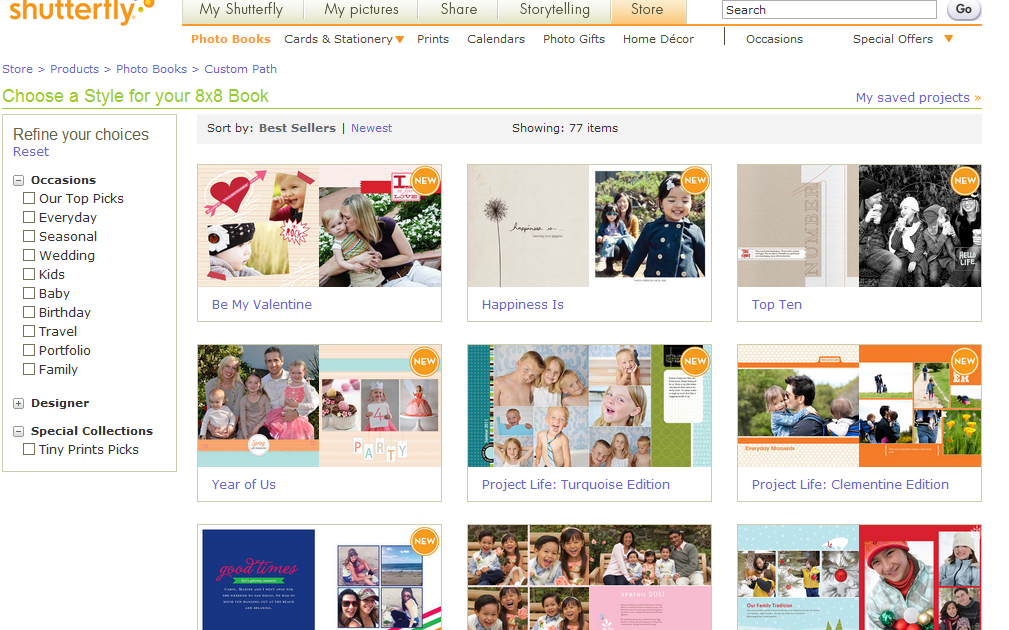Image resolution: width=1009 pixels, height=630 pixels.
Task: Switch to the My pictures tab
Action: (360, 10)
